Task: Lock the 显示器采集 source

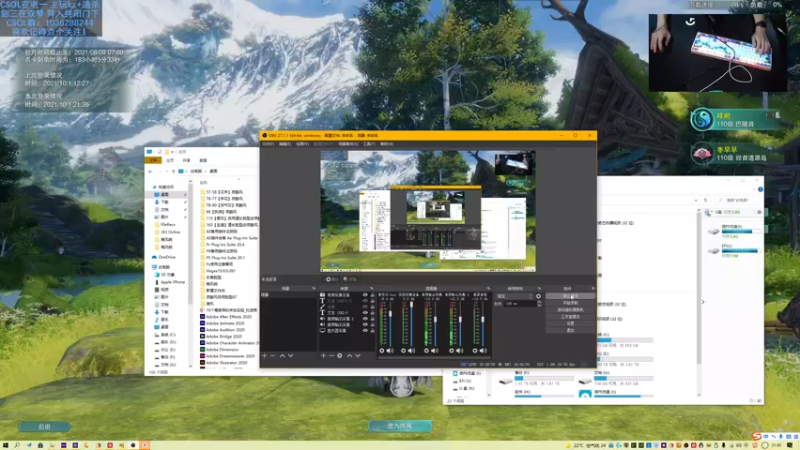Action: point(372,331)
